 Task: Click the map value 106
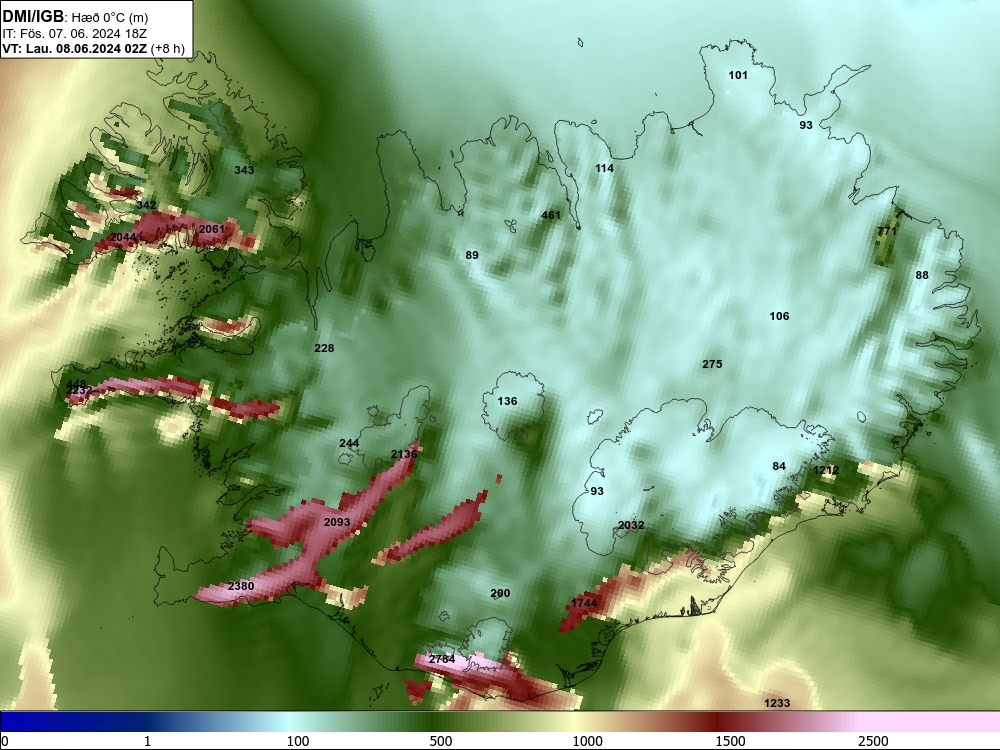pyautogui.click(x=779, y=316)
